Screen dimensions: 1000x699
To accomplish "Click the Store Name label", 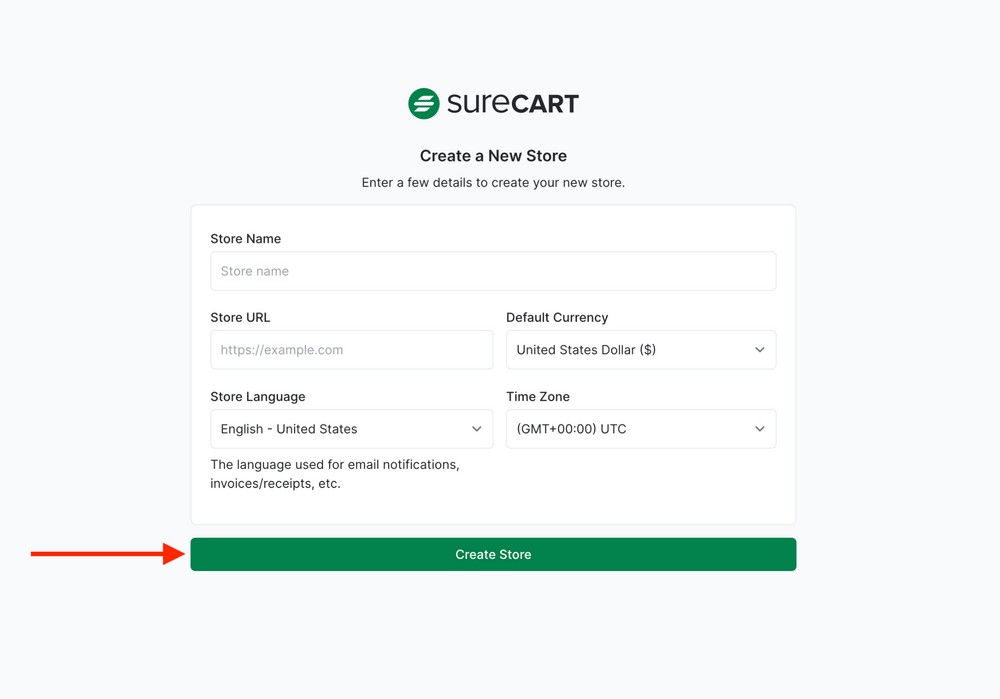I will pyautogui.click(x=245, y=238).
